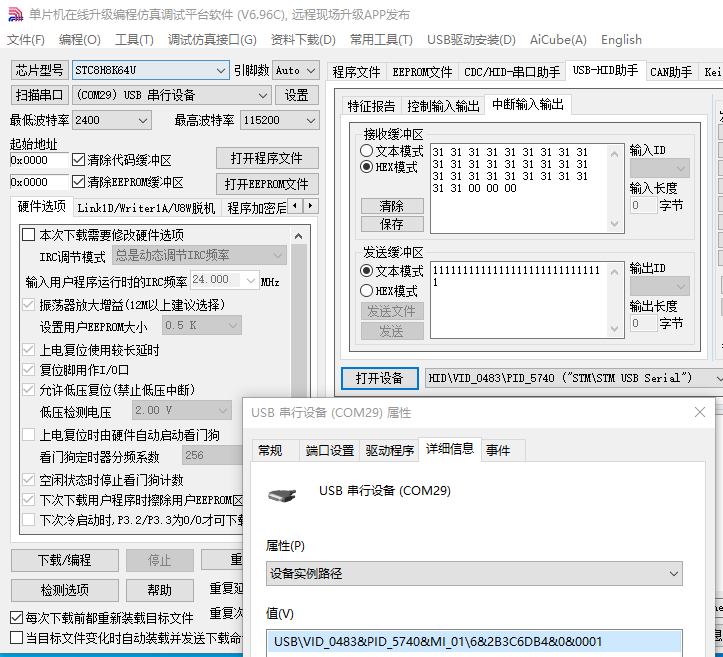
Task: Open the input ID dropdown
Action: pos(660,168)
